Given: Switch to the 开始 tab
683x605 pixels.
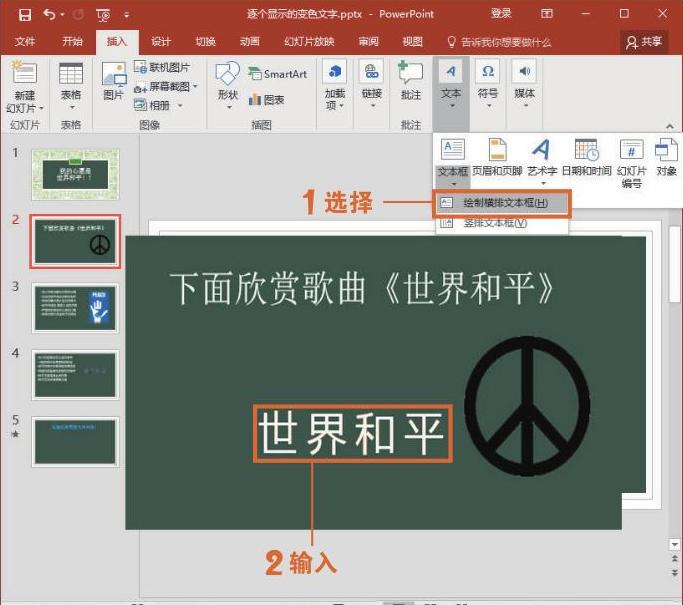Looking at the screenshot, I should 72,42.
